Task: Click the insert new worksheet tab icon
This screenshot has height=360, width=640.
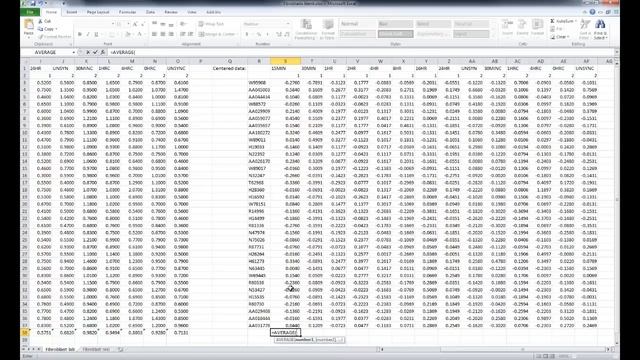Action: tap(120, 349)
